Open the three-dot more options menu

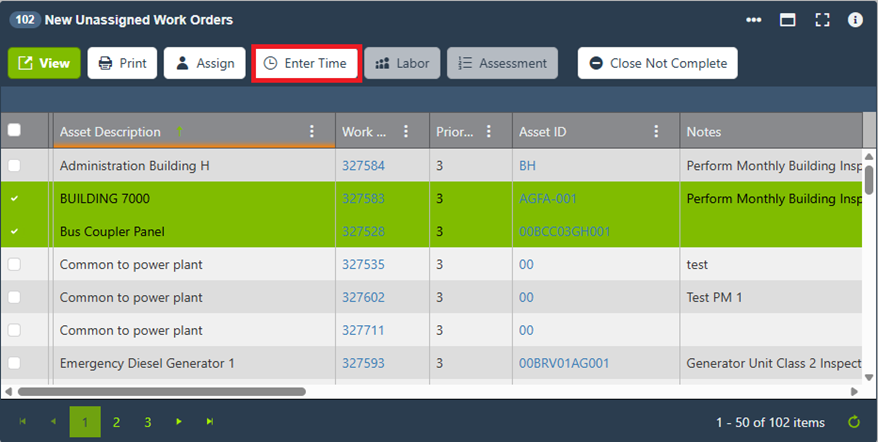[x=754, y=20]
